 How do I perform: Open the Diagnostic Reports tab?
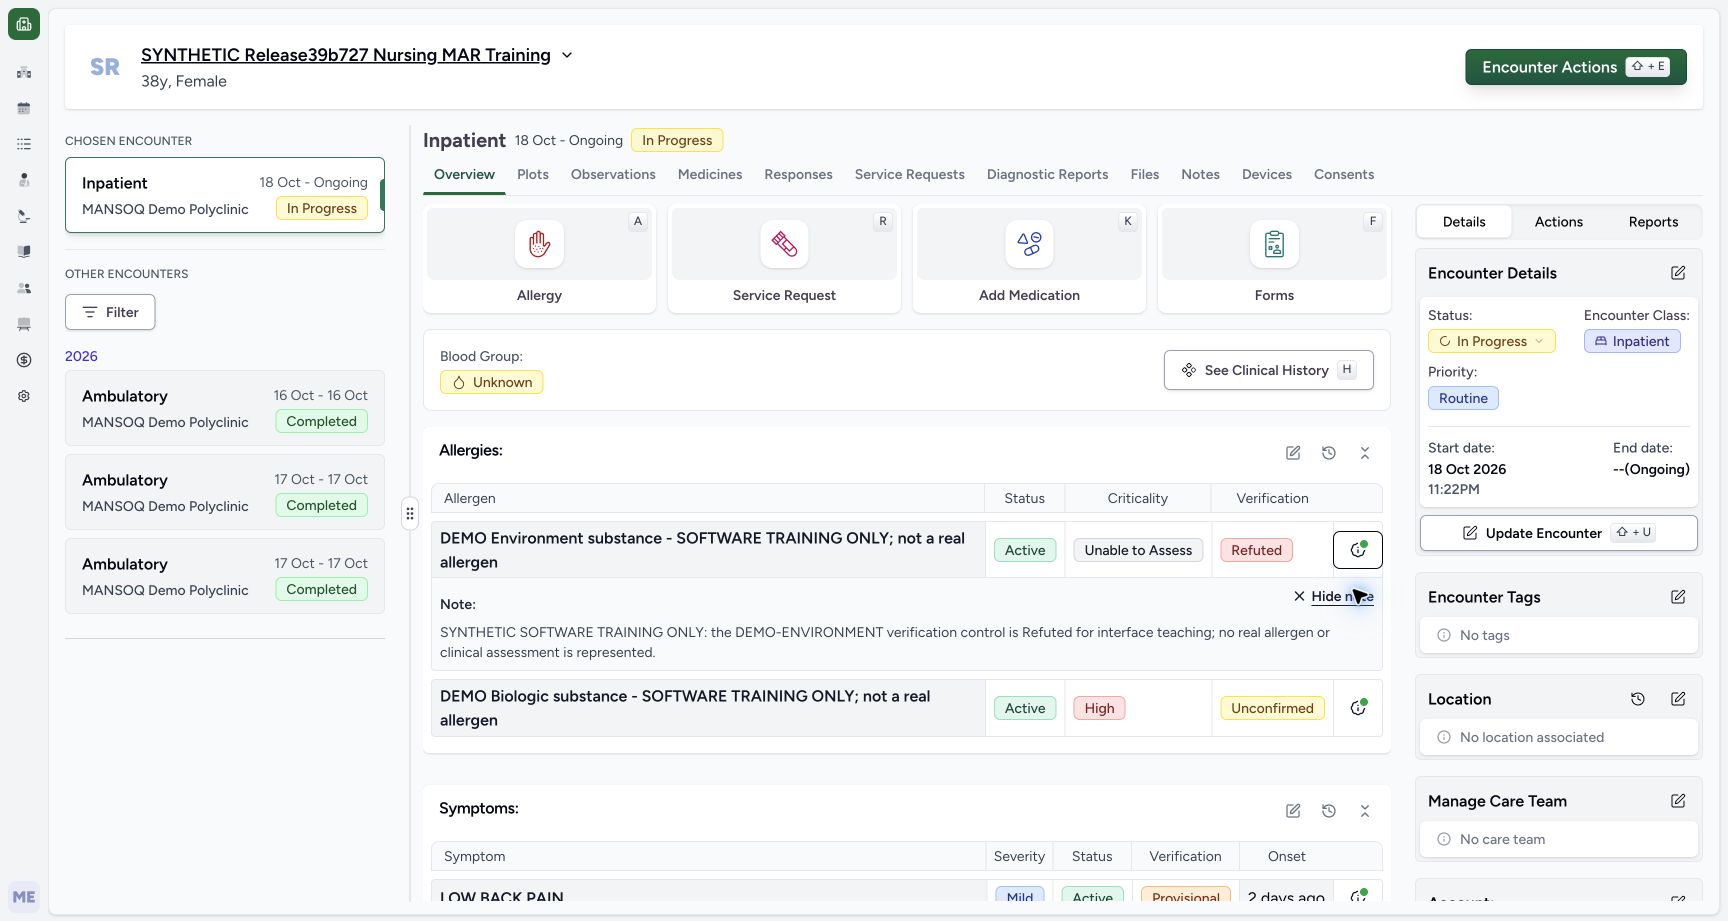click(1047, 174)
